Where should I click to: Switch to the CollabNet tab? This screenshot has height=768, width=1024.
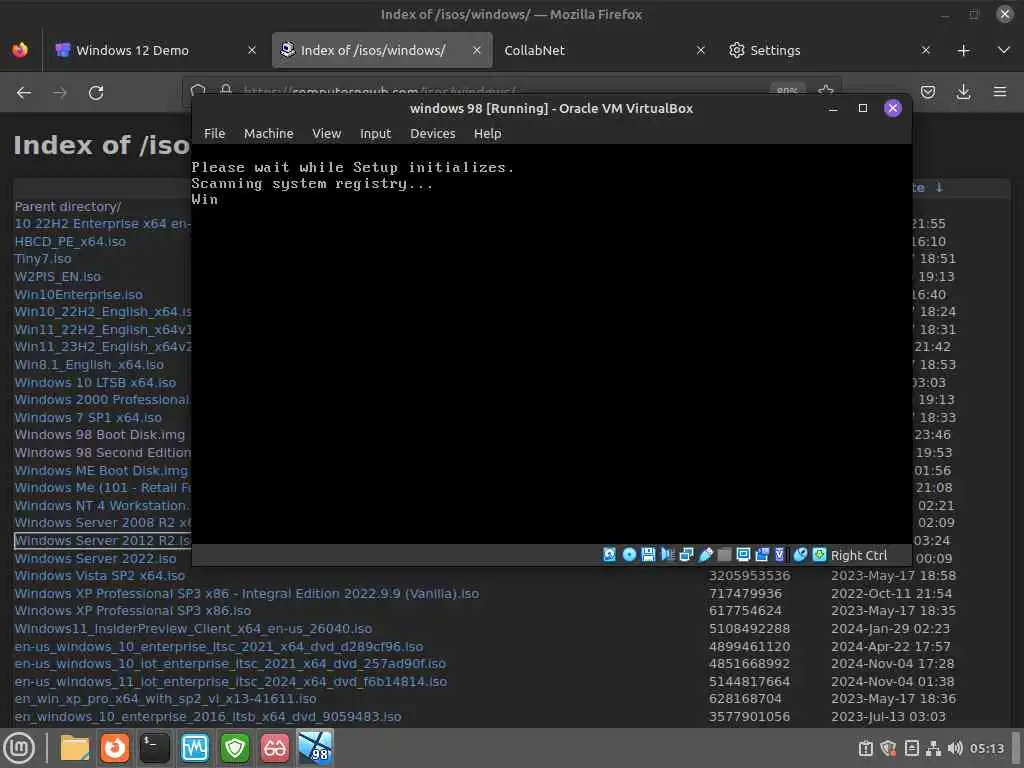point(604,50)
